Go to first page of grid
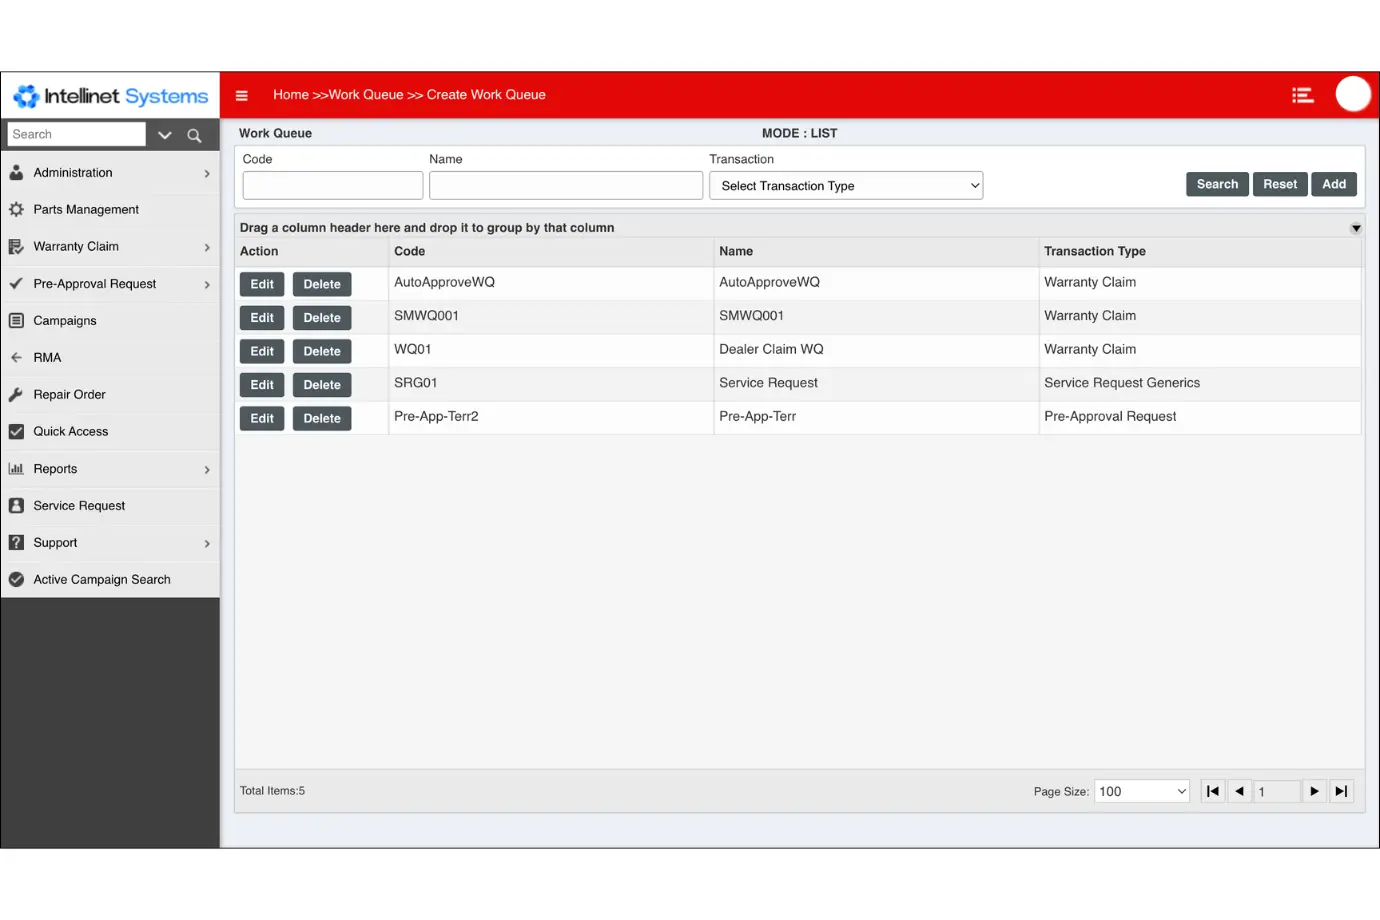This screenshot has width=1380, height=920. (1213, 792)
